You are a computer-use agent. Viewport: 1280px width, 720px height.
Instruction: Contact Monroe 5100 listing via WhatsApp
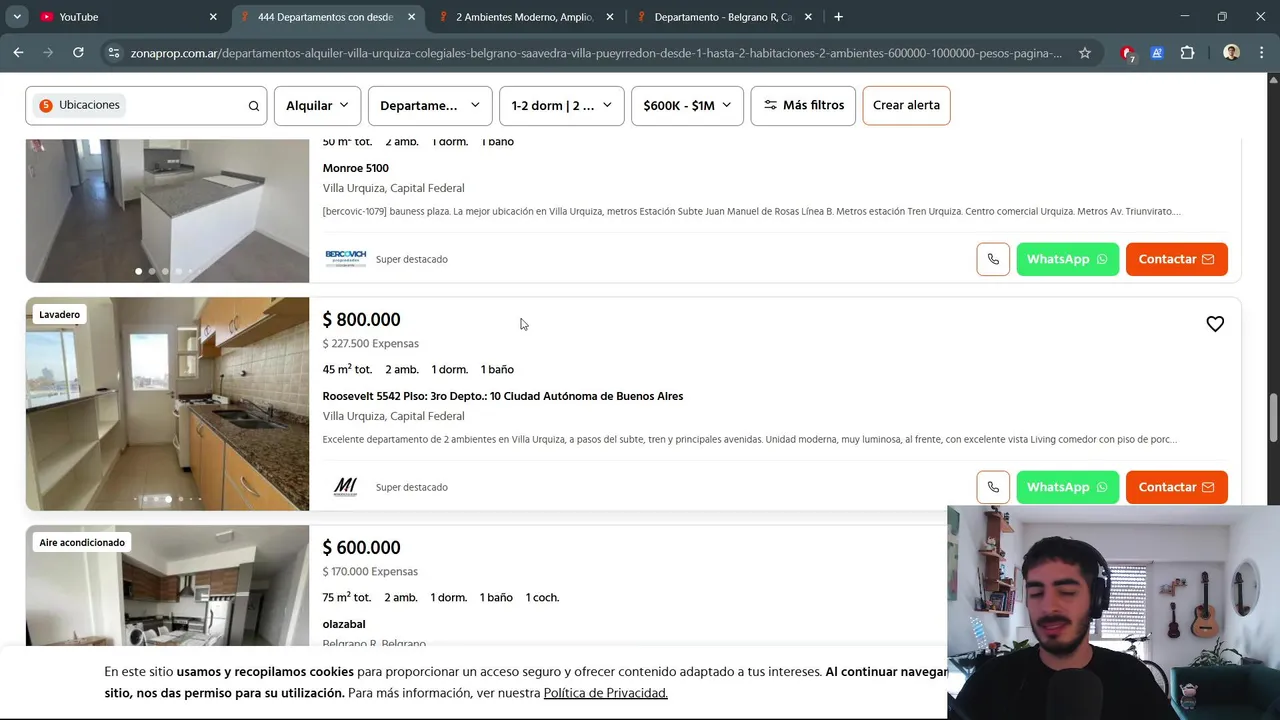click(x=1067, y=259)
